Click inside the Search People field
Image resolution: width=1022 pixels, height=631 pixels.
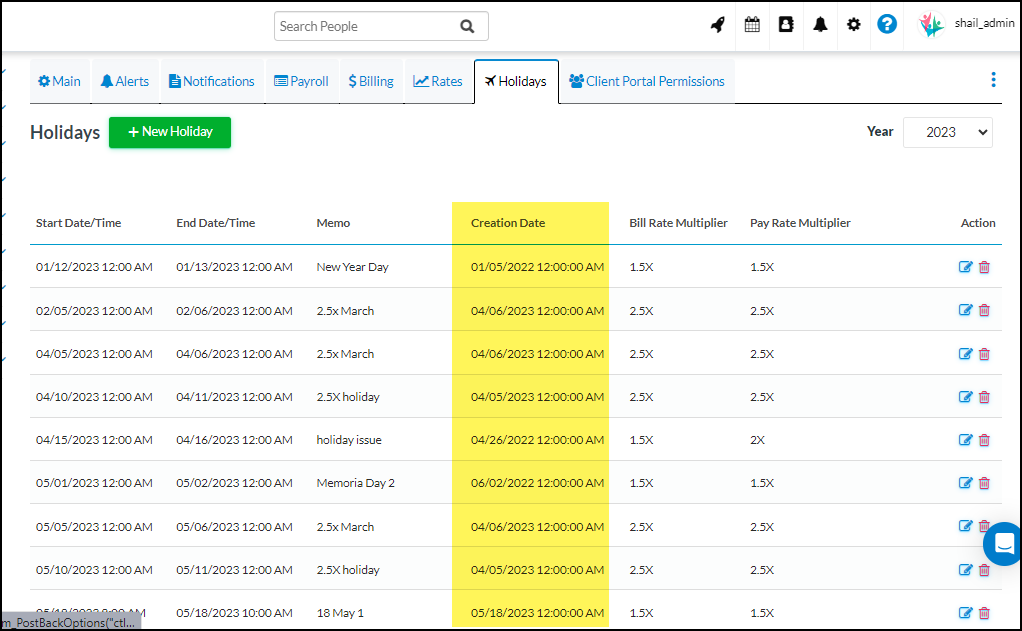click(370, 25)
